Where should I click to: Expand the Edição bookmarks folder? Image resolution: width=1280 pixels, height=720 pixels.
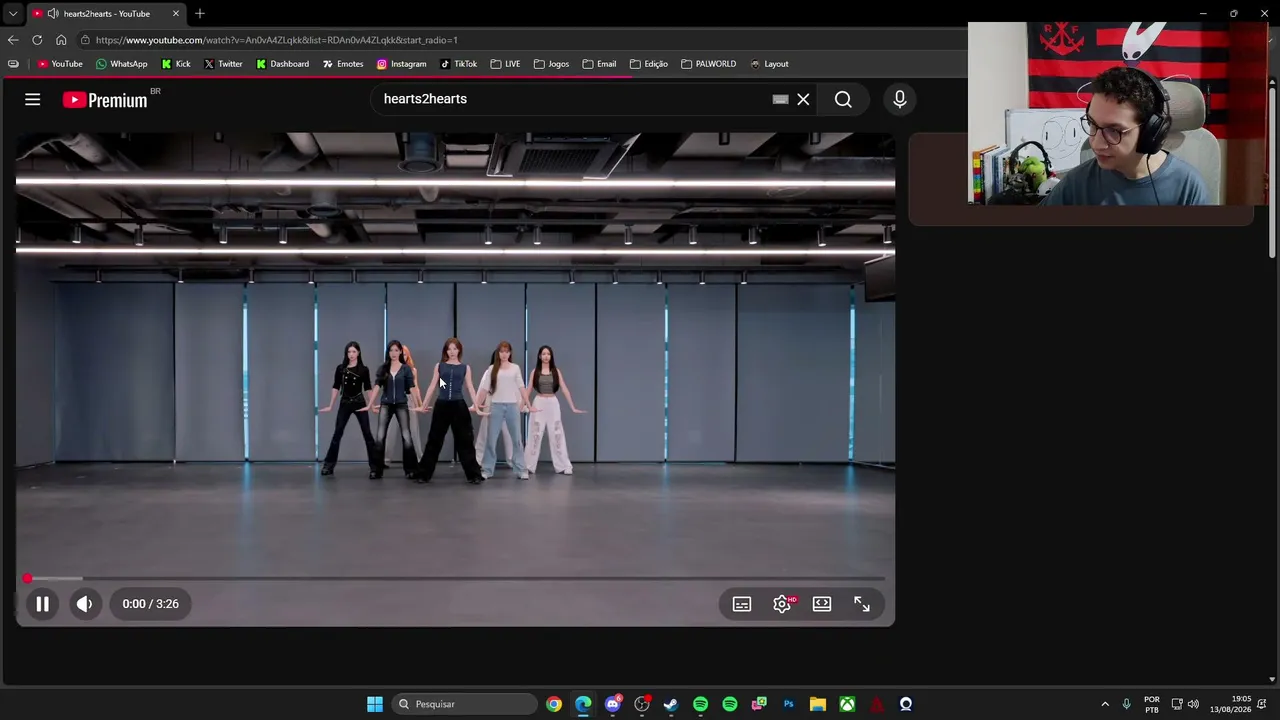pyautogui.click(x=649, y=64)
